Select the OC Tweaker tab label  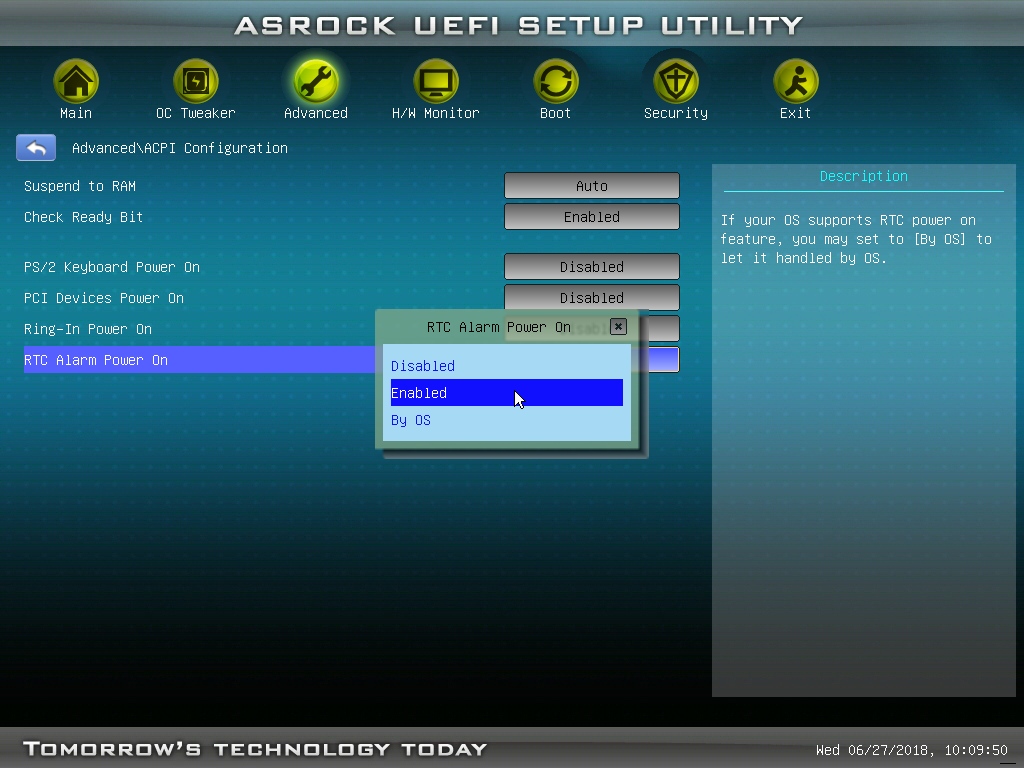[x=195, y=113]
